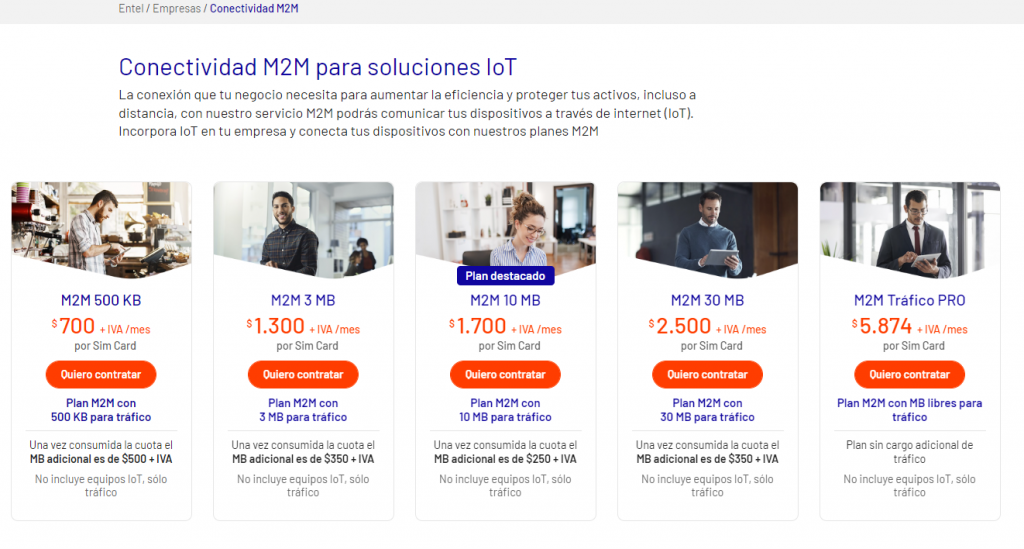
Task: Click Quiero contratar for M2M 500 KB
Action: pyautogui.click(x=101, y=375)
